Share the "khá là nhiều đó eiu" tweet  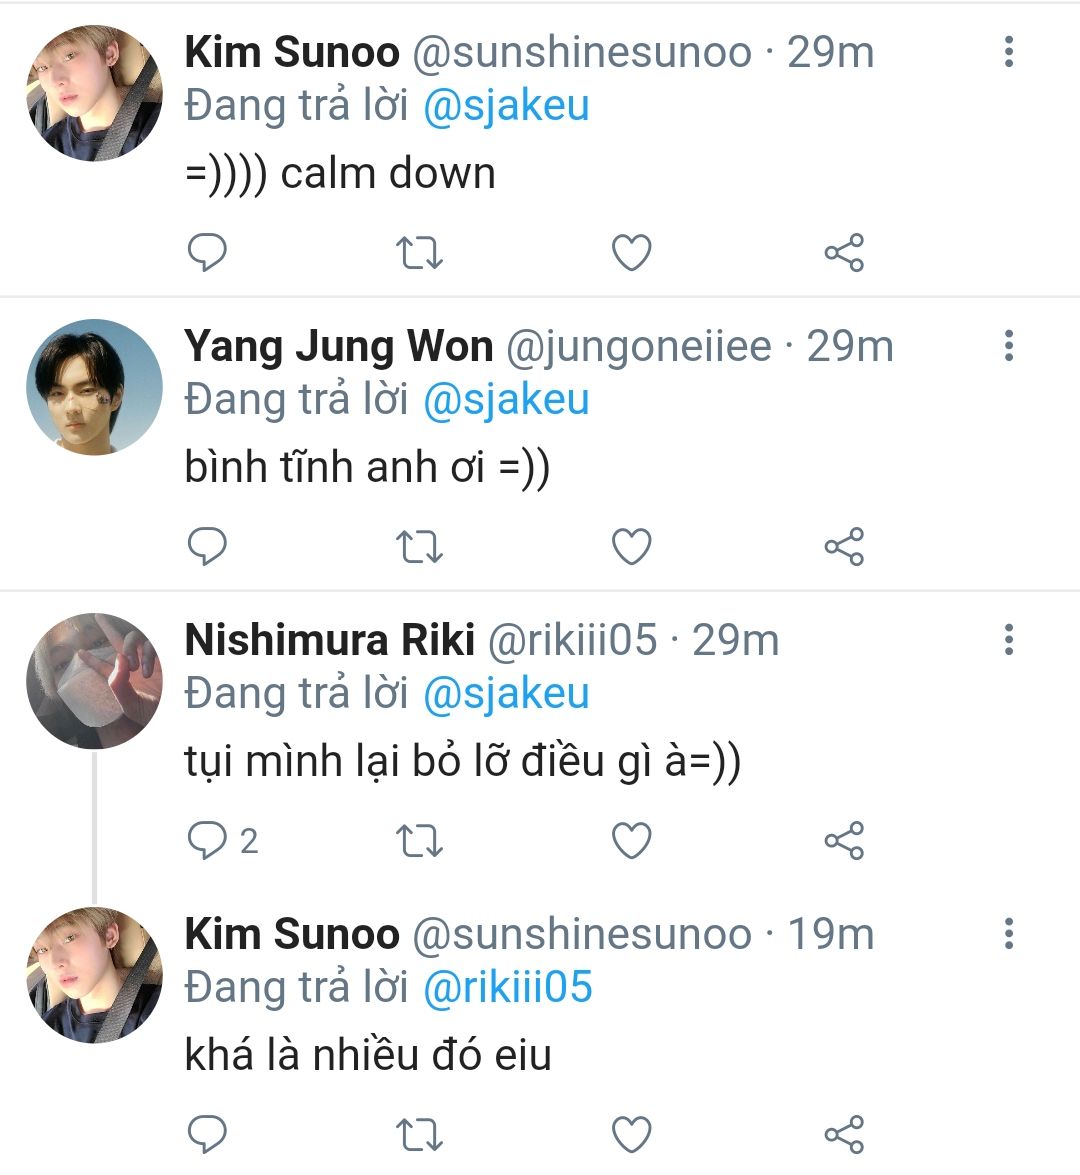click(844, 1135)
